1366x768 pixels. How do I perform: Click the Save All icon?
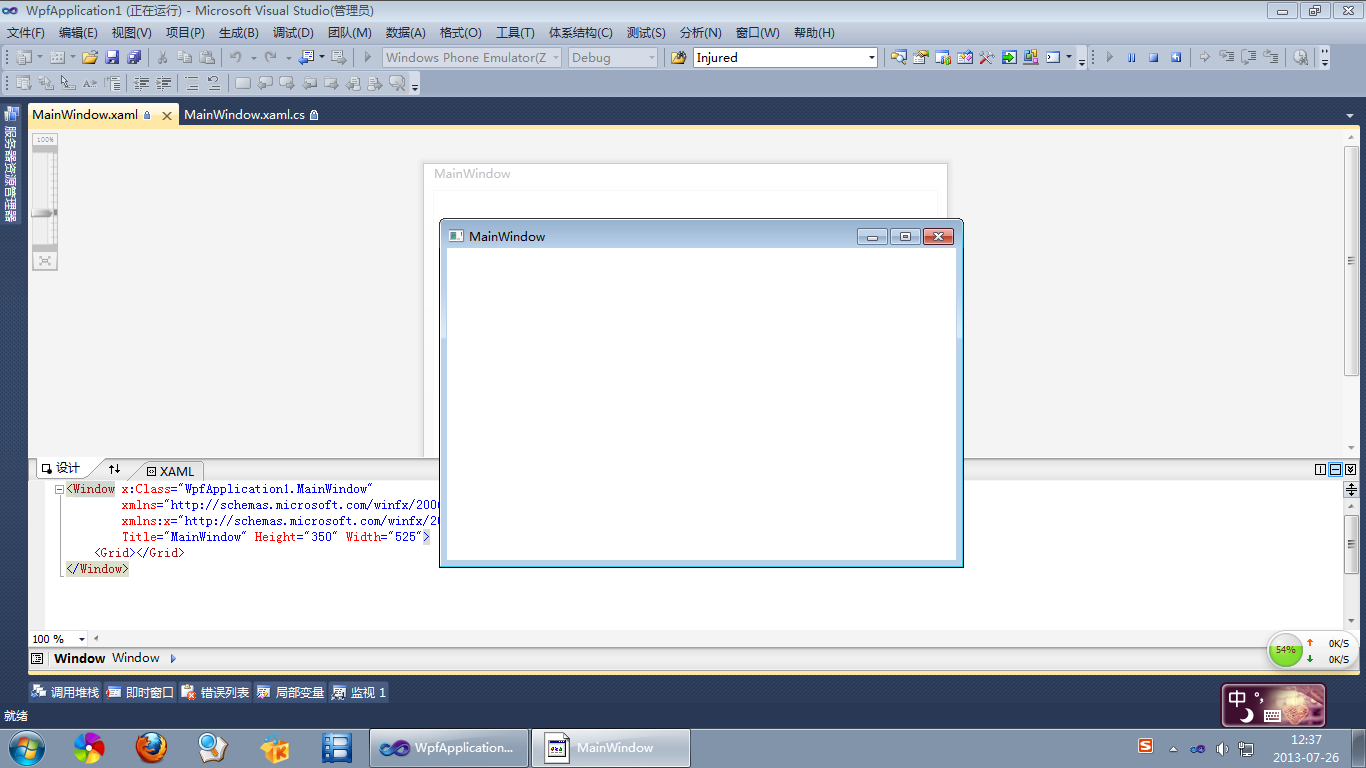tap(133, 58)
